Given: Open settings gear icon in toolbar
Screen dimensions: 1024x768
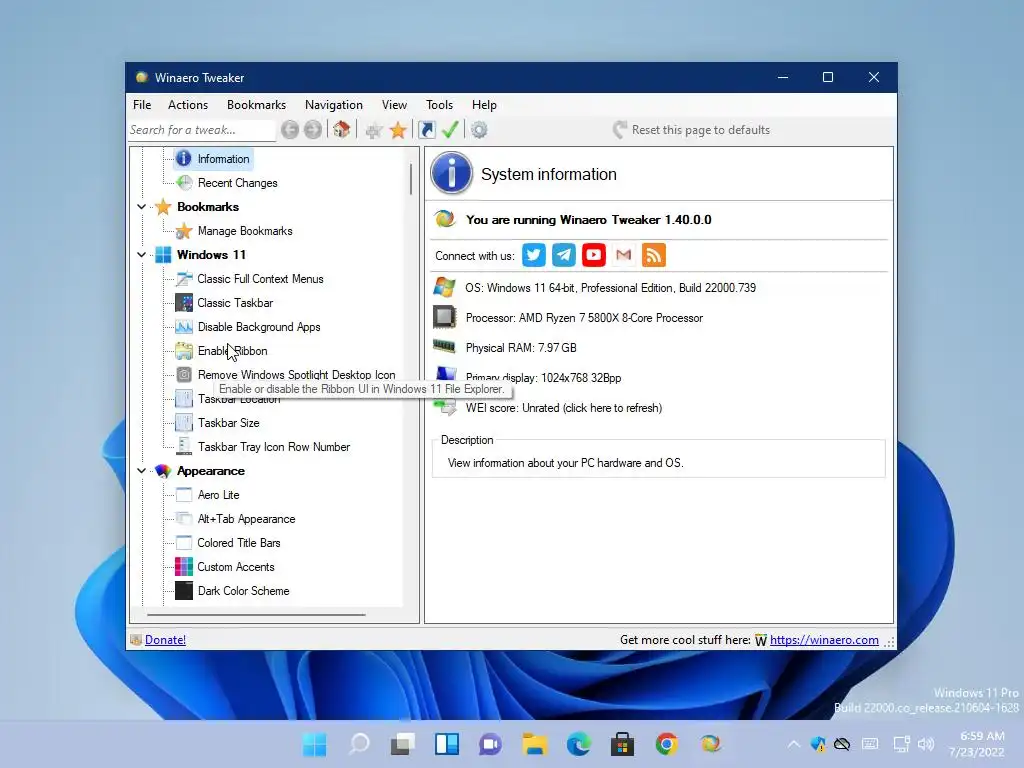Looking at the screenshot, I should (x=479, y=130).
